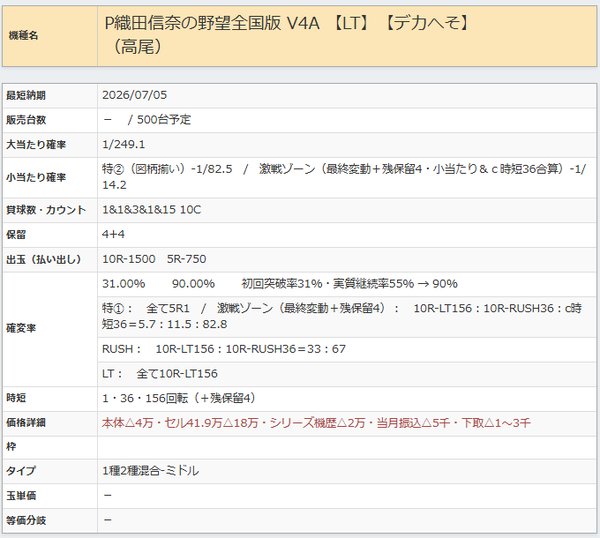Click the '機種名' header label
This screenshot has height=538, width=600.
tap(23, 36)
